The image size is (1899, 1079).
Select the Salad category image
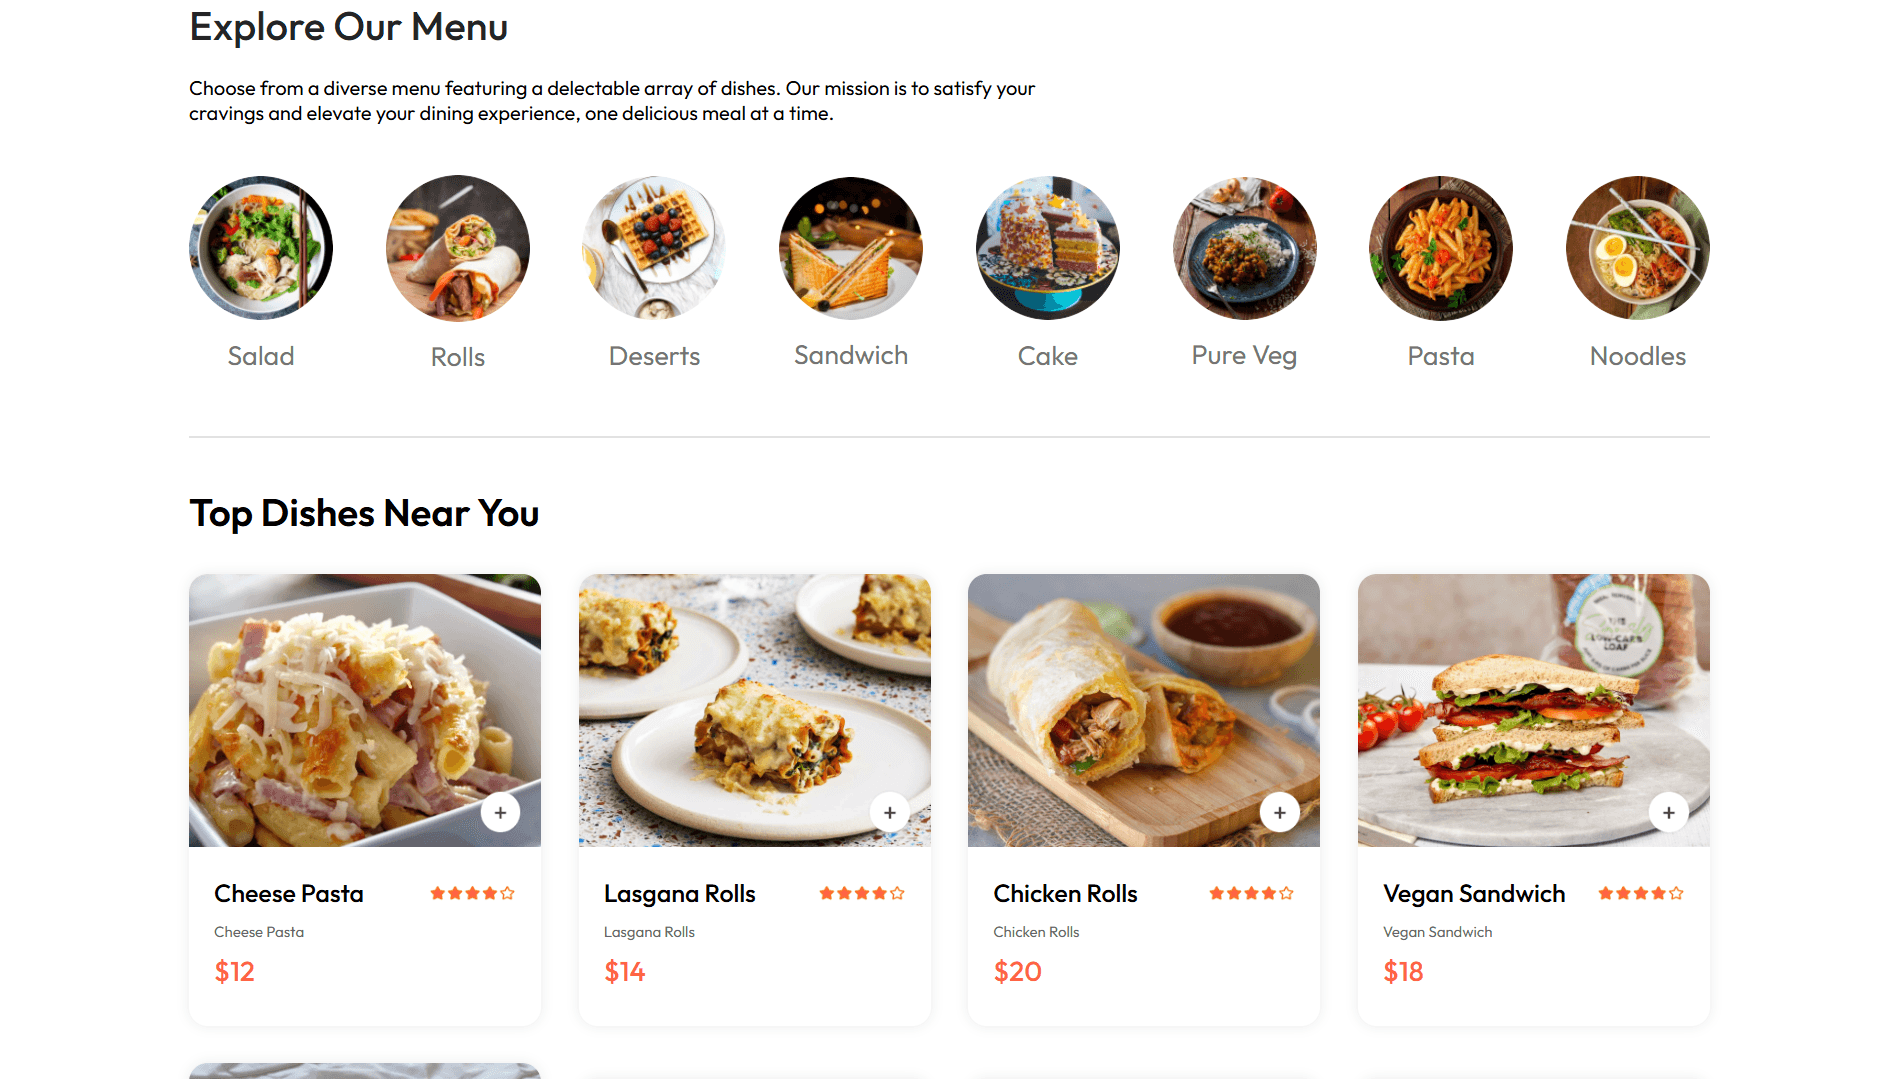[261, 248]
